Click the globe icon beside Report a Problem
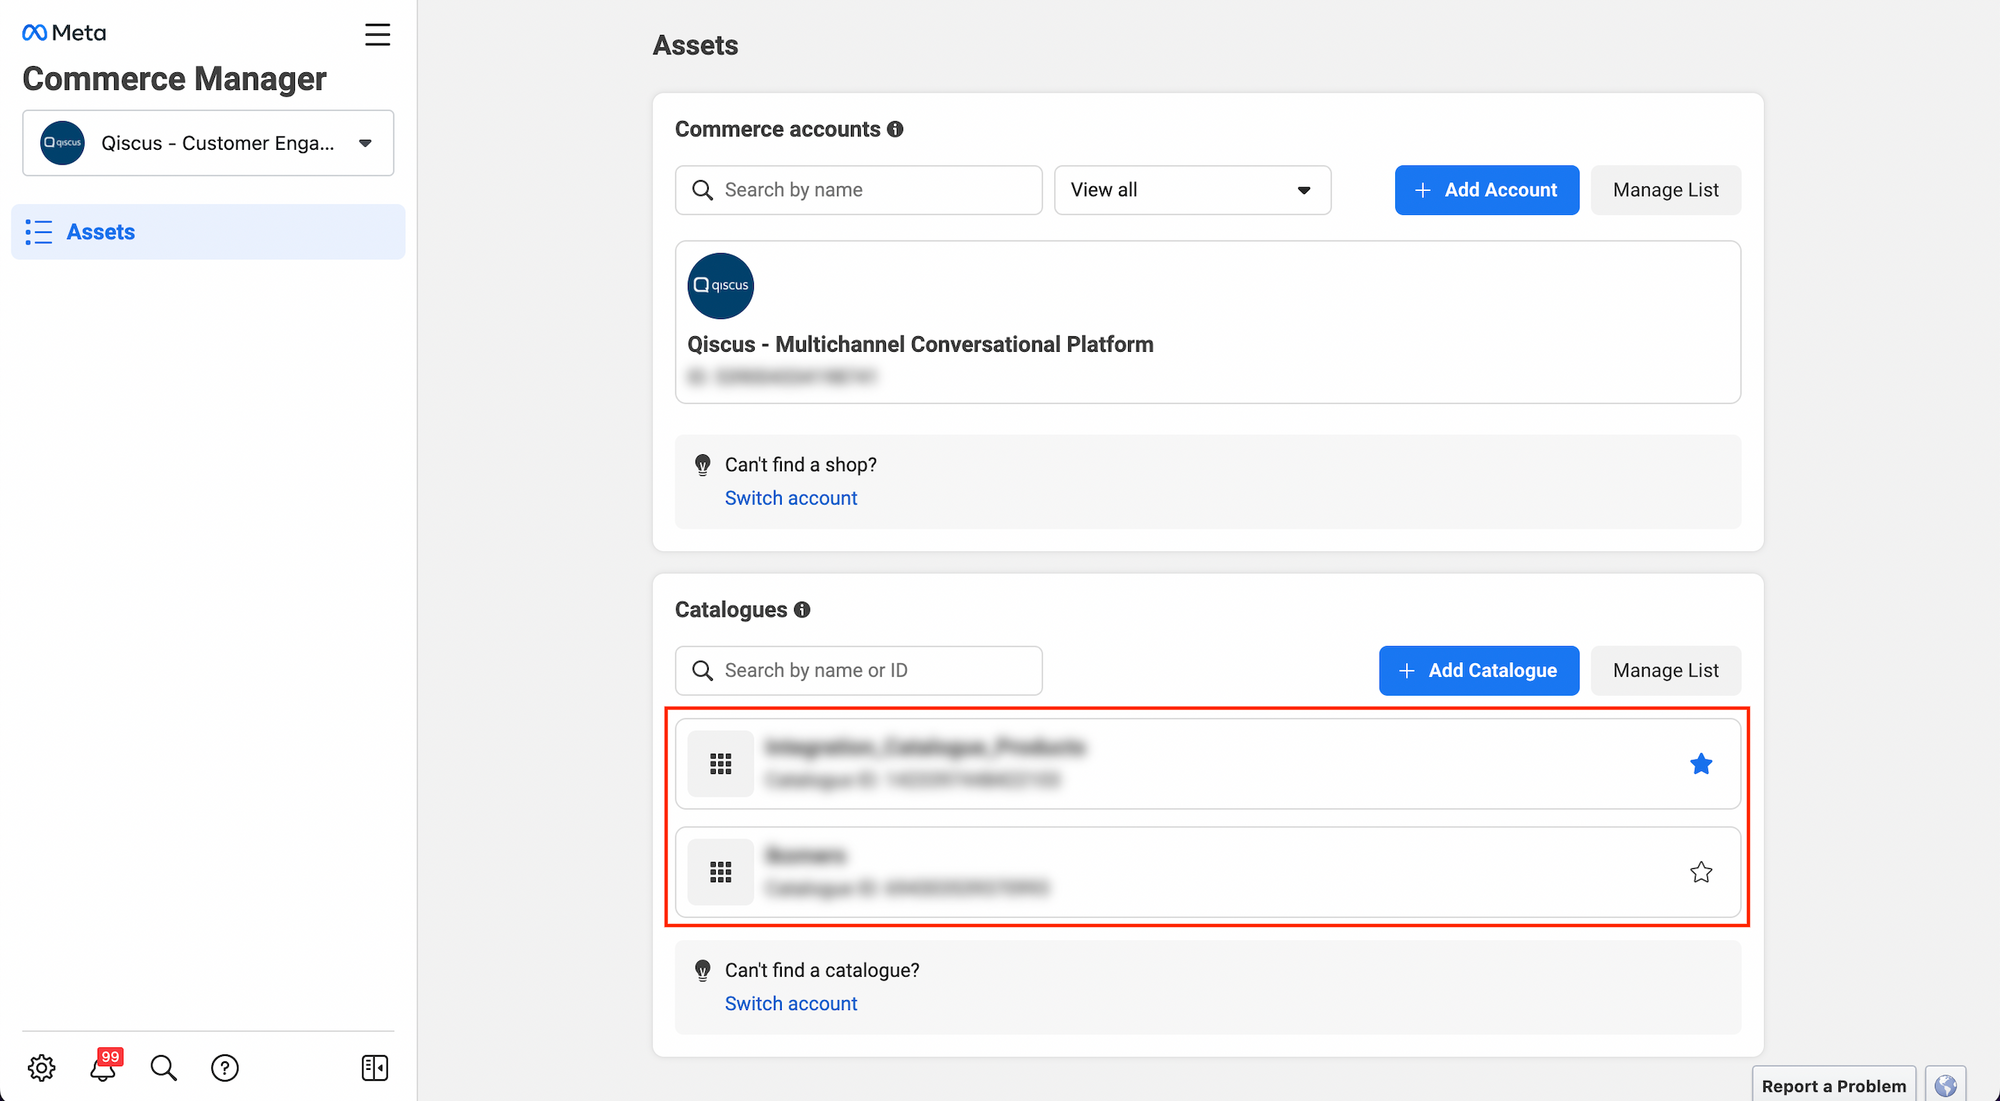 click(x=1945, y=1085)
